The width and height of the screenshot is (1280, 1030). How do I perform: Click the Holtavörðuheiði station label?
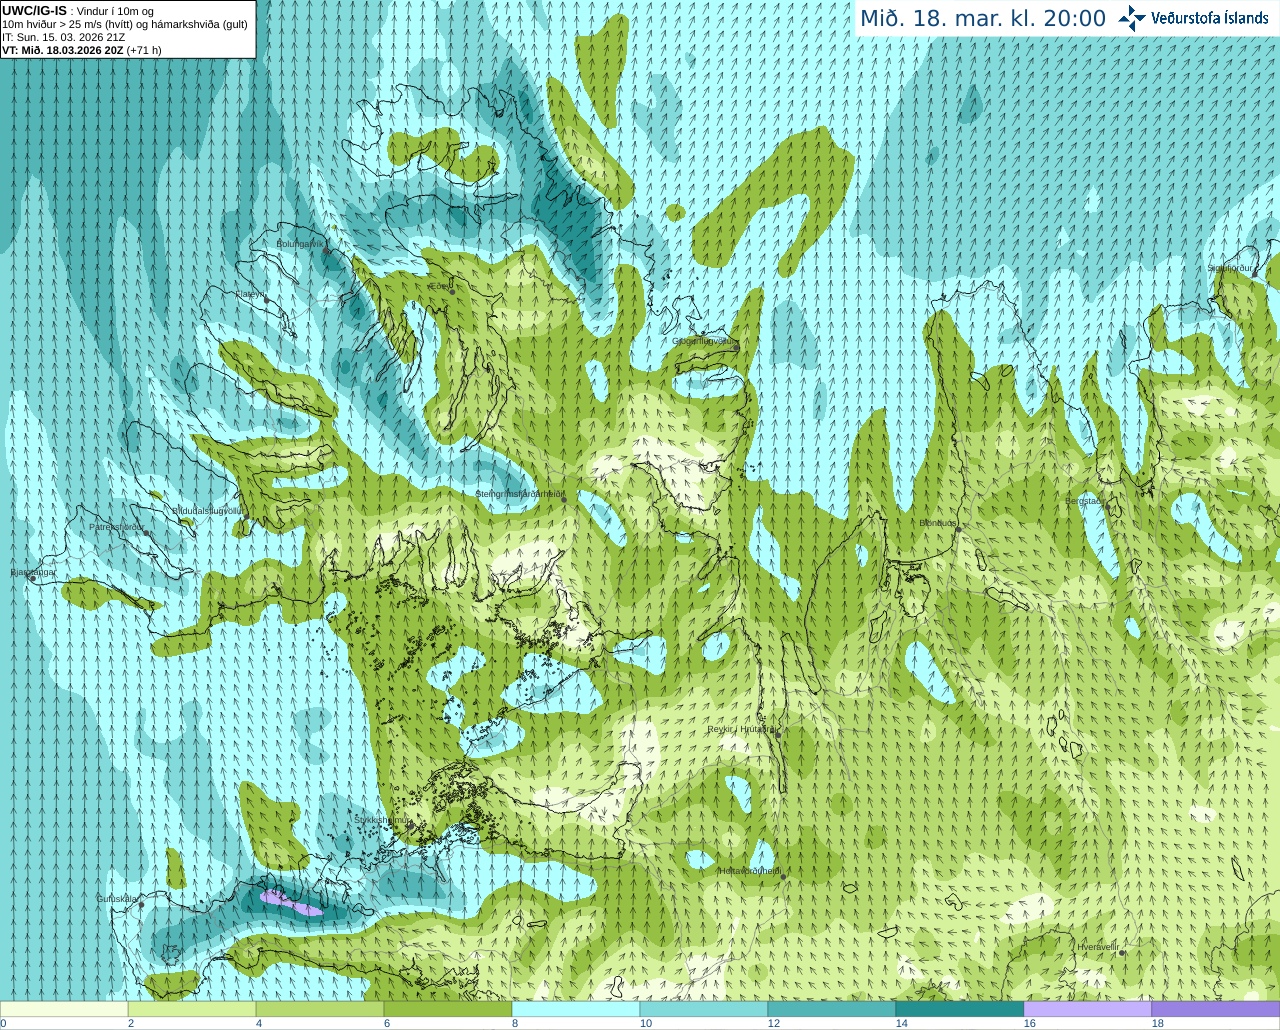click(750, 871)
